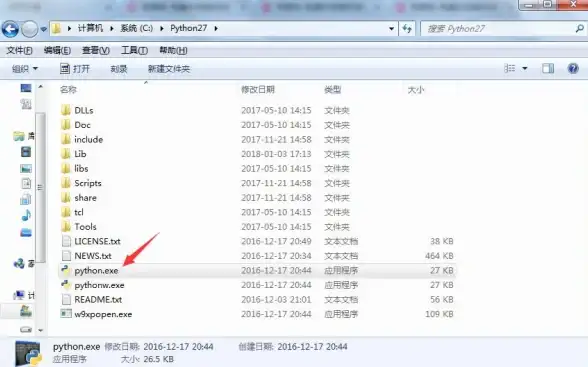
Task: Click the pythonw.exe file name
Action: click(99, 285)
